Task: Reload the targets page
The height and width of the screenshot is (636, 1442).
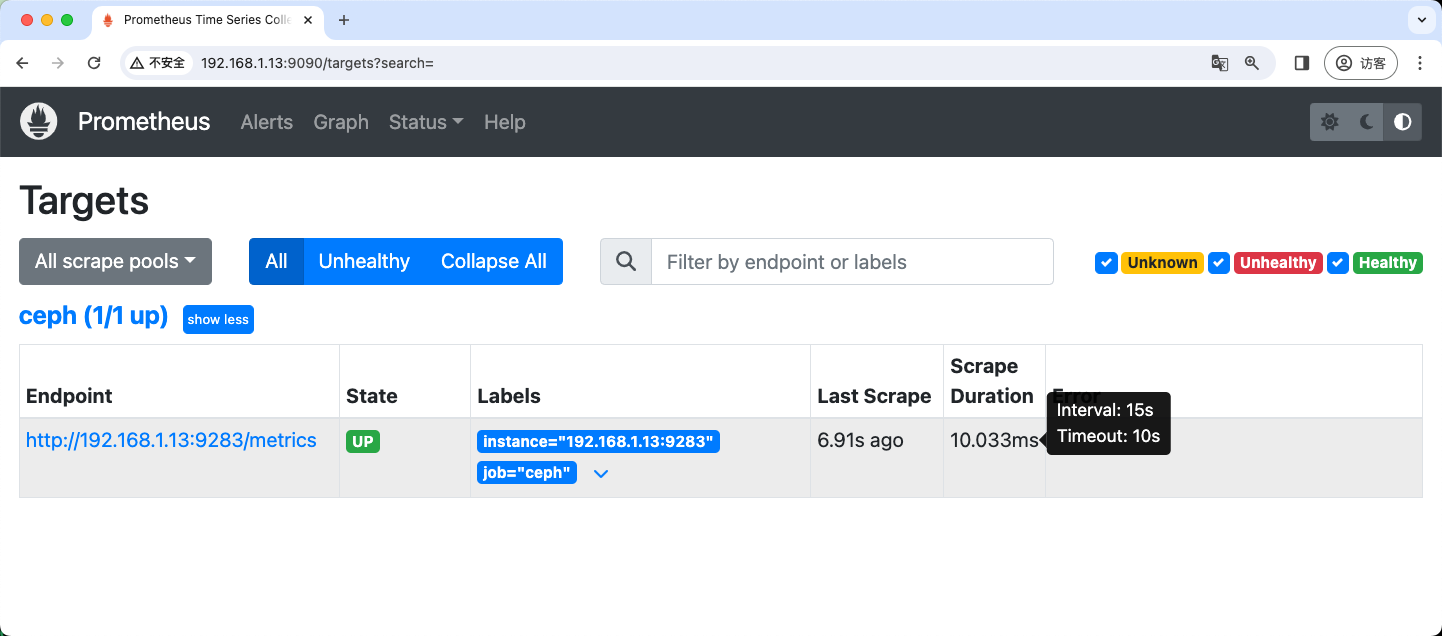Action: click(x=94, y=63)
